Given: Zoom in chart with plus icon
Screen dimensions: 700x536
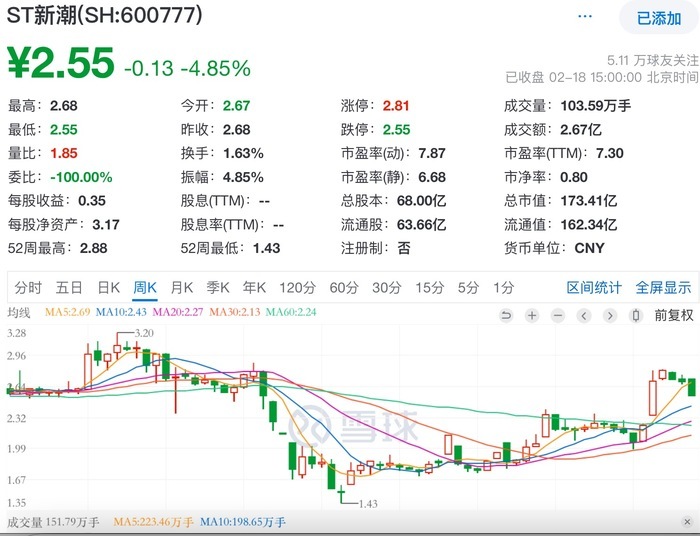Looking at the screenshot, I should tap(532, 316).
